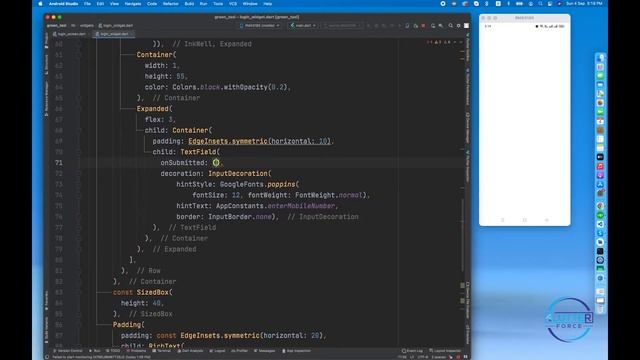Open the Dart Analysis tool window

(x=190, y=351)
